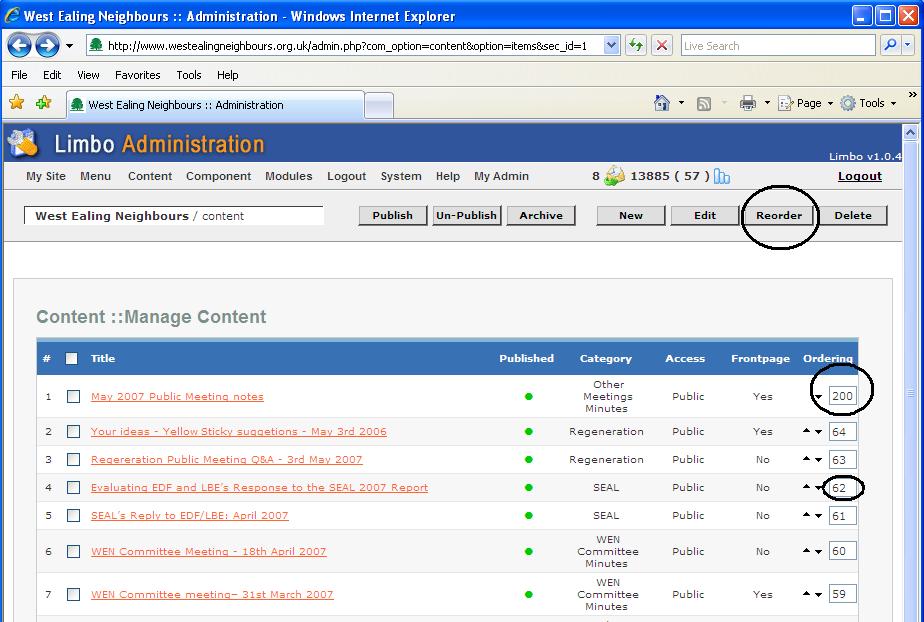
Task: Open SEAL's Reply to EDF/LBE: April 2007
Action: coord(189,515)
